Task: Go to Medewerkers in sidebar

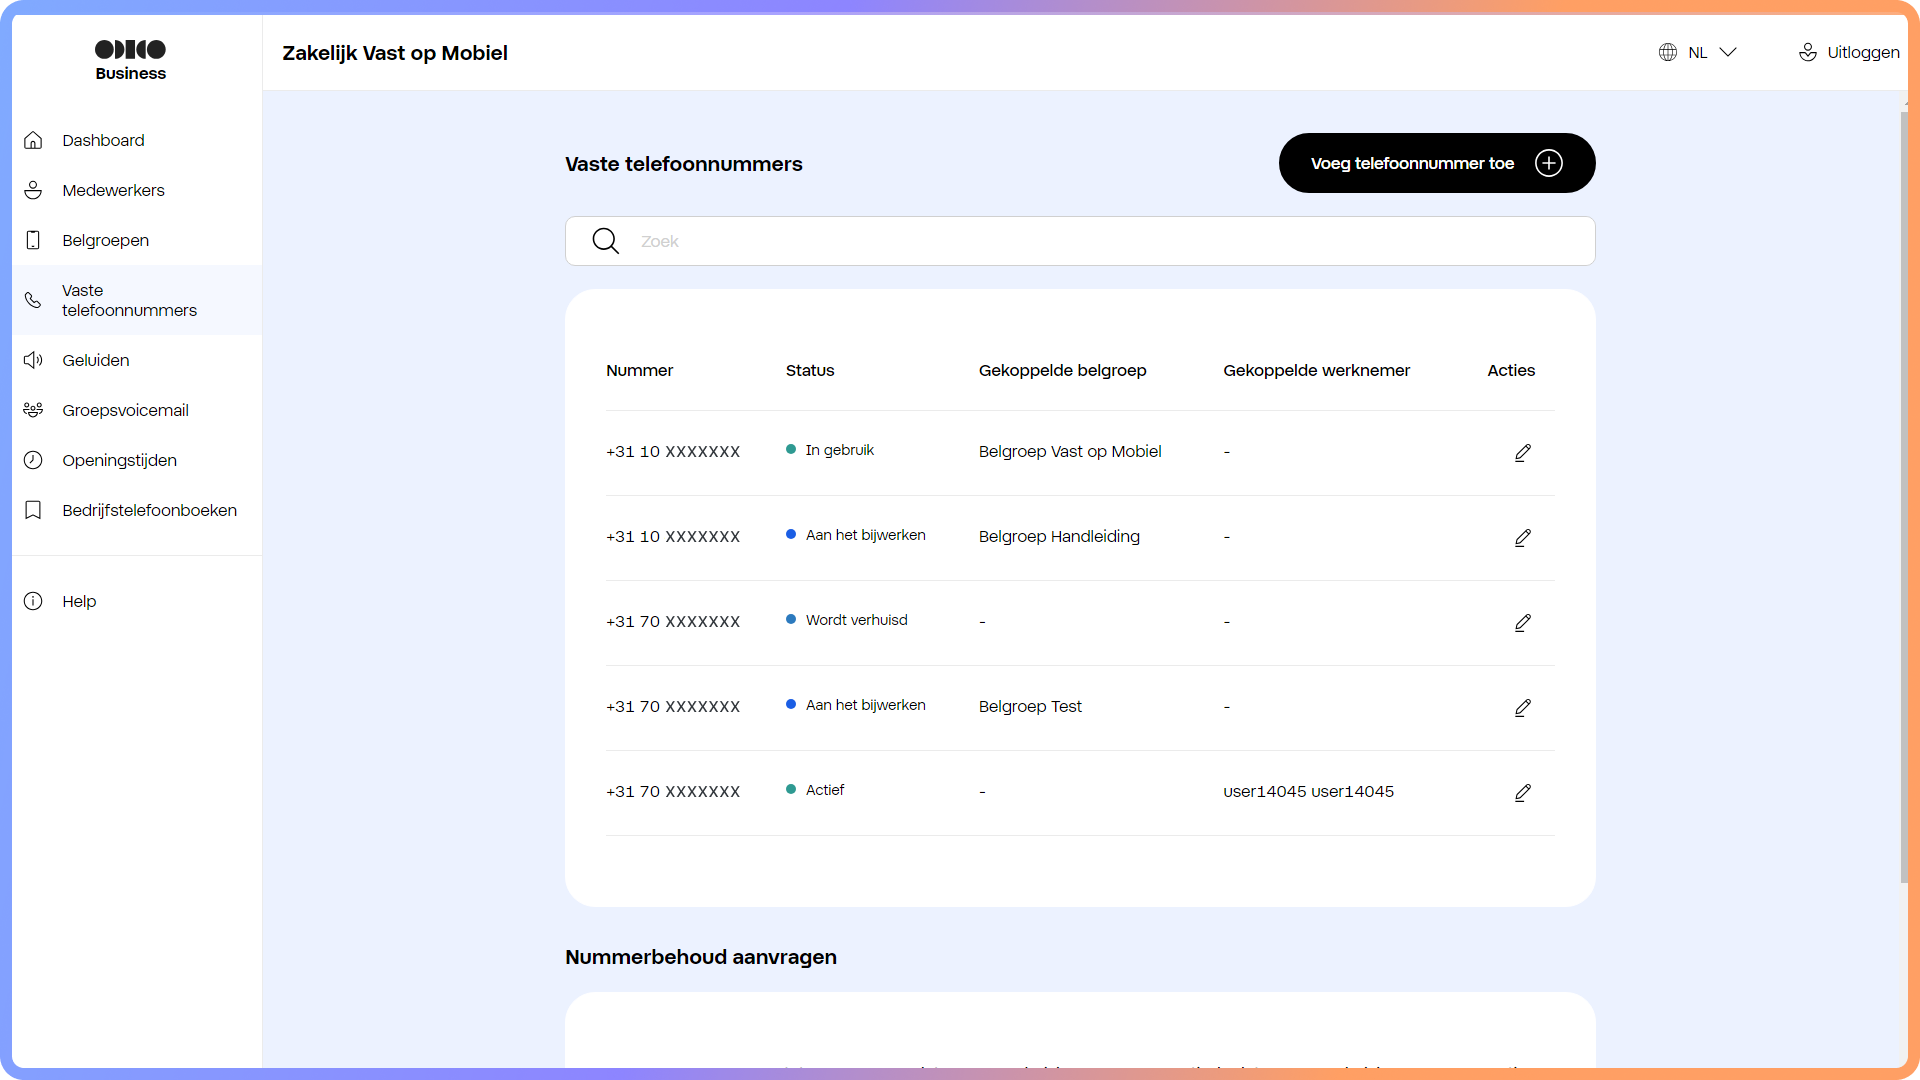Action: [x=113, y=190]
